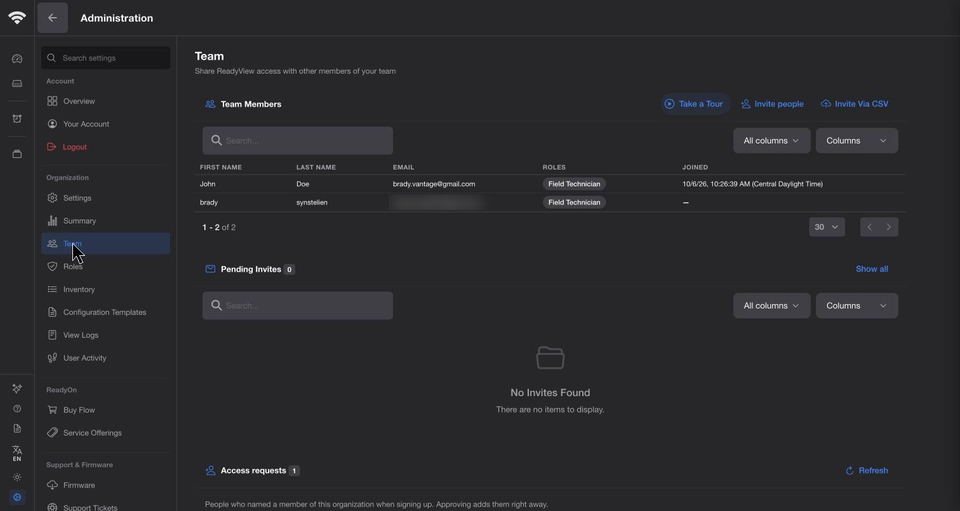Go to previous page of team members

[869, 227]
